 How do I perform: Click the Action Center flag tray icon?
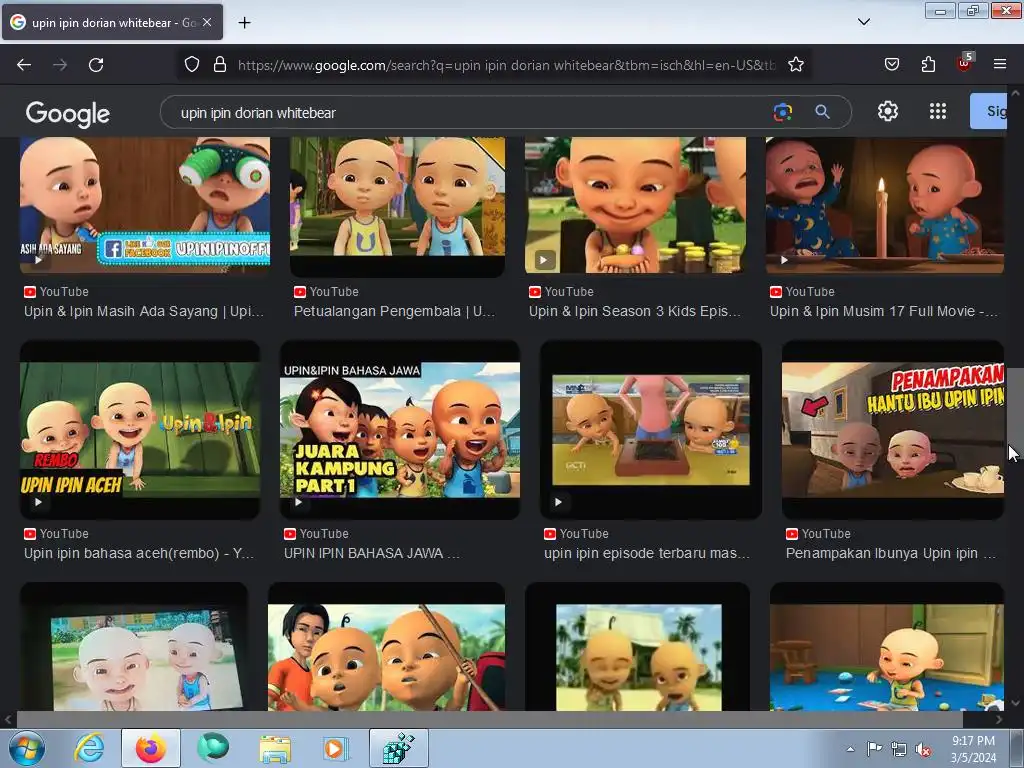tap(874, 749)
